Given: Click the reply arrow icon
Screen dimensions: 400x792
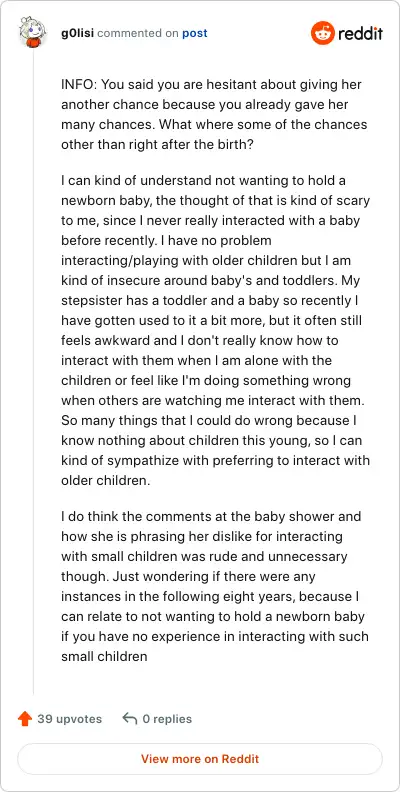Looking at the screenshot, I should (x=130, y=718).
